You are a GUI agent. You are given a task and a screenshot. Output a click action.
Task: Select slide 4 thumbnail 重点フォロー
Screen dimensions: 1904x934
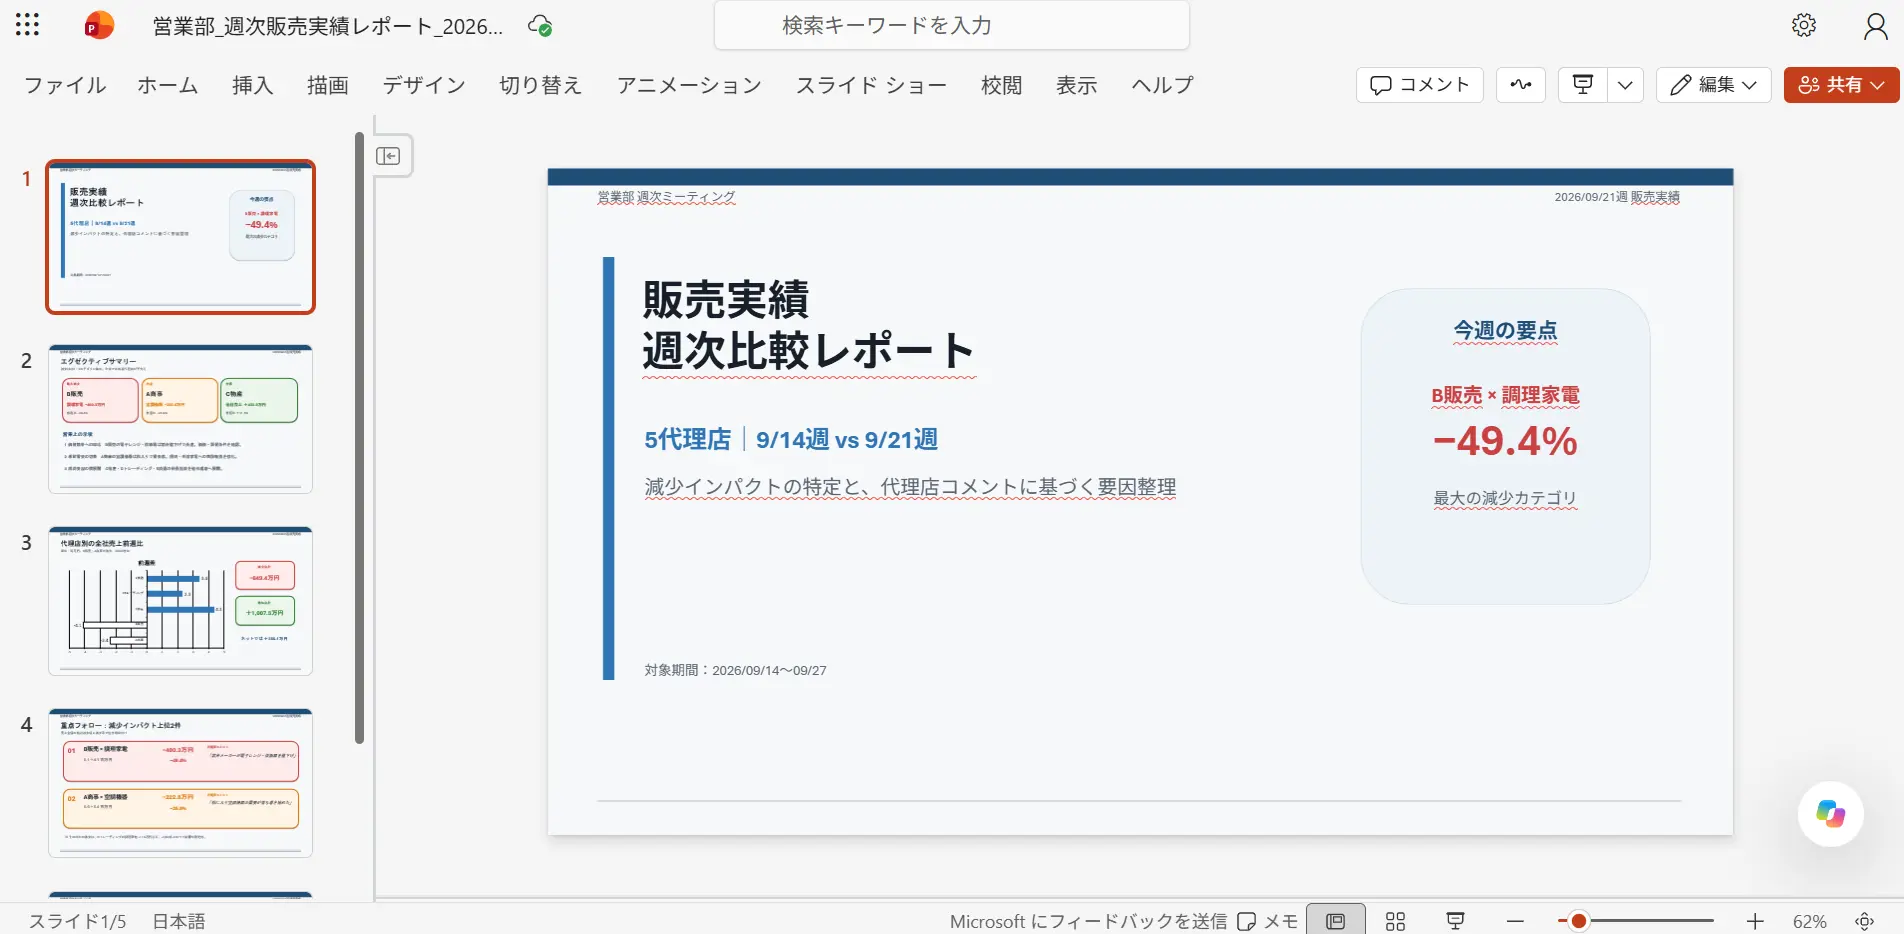click(180, 783)
